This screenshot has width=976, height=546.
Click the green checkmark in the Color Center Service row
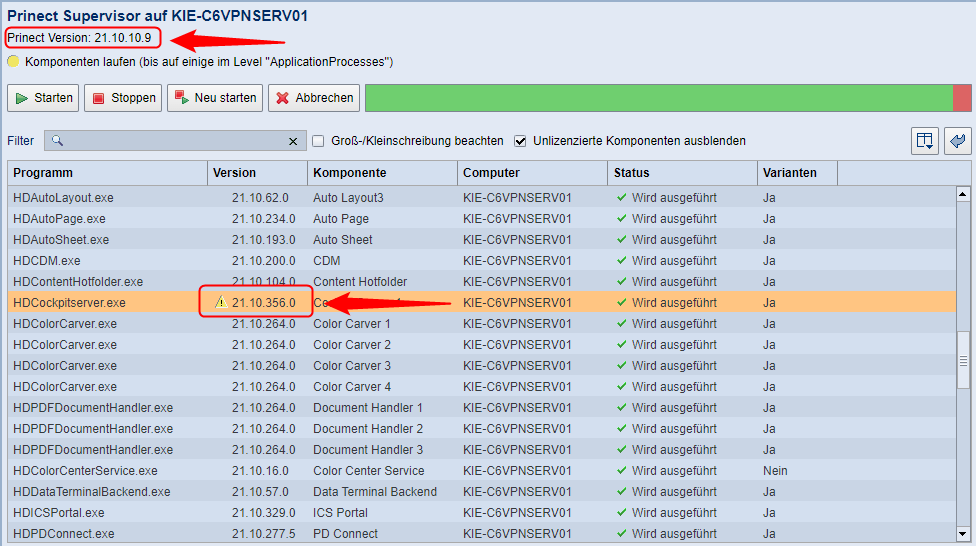[621, 470]
